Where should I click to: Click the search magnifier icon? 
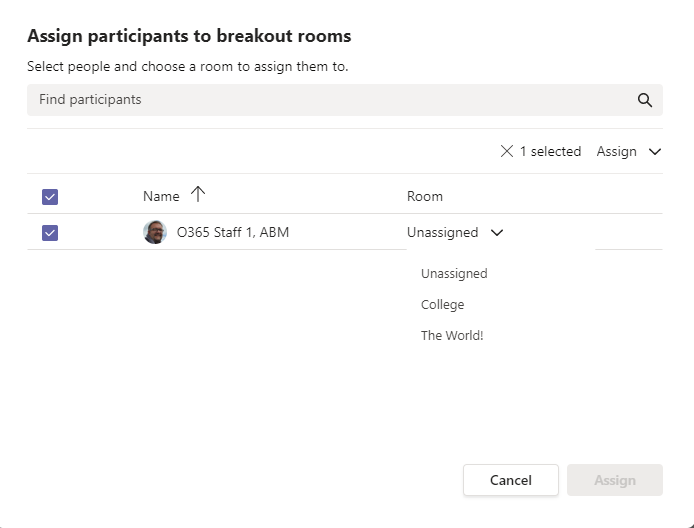[x=644, y=100]
